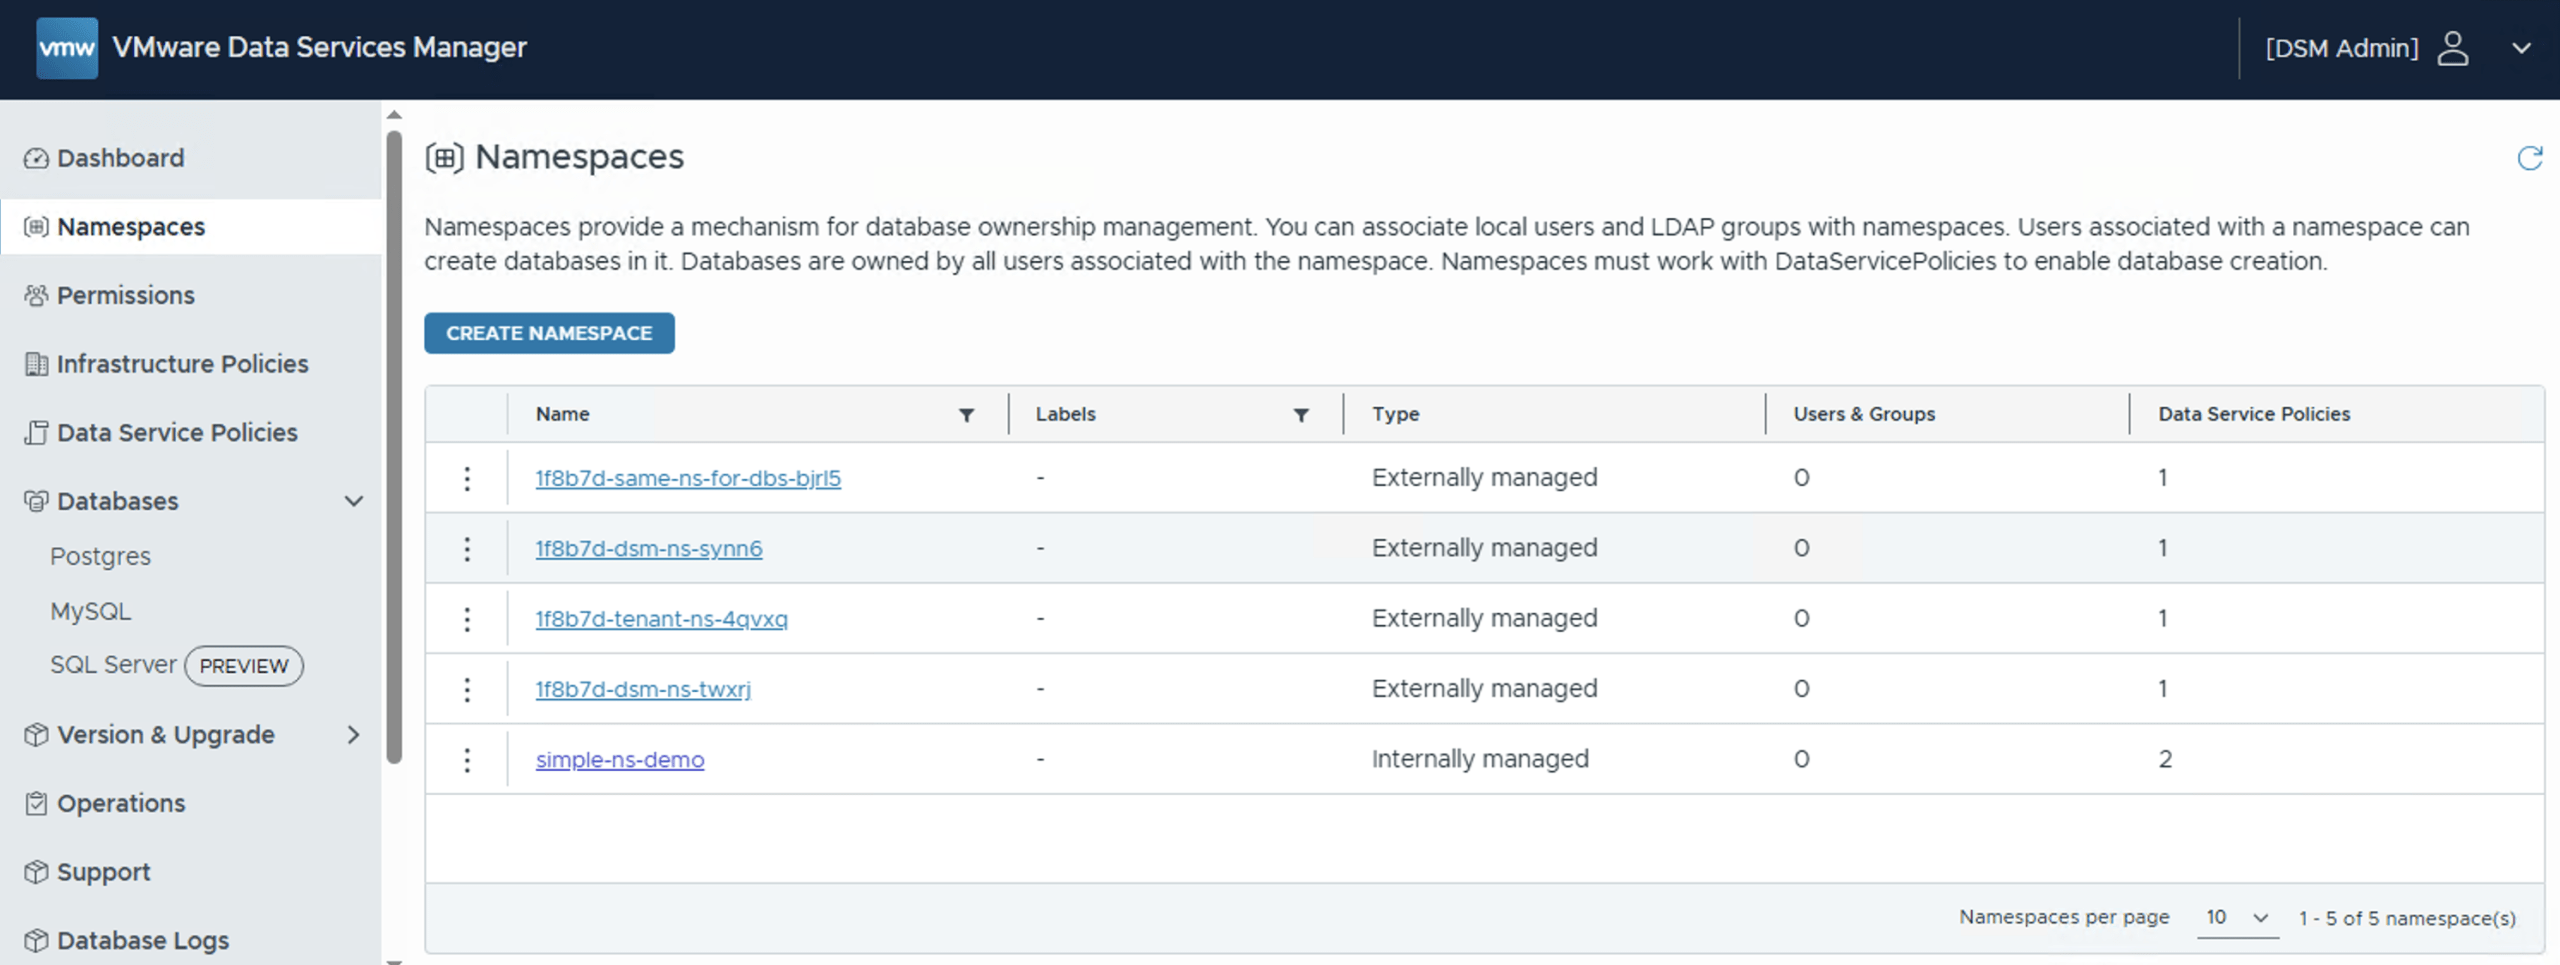Click the Data Service Policies sidebar icon

click(x=36, y=433)
